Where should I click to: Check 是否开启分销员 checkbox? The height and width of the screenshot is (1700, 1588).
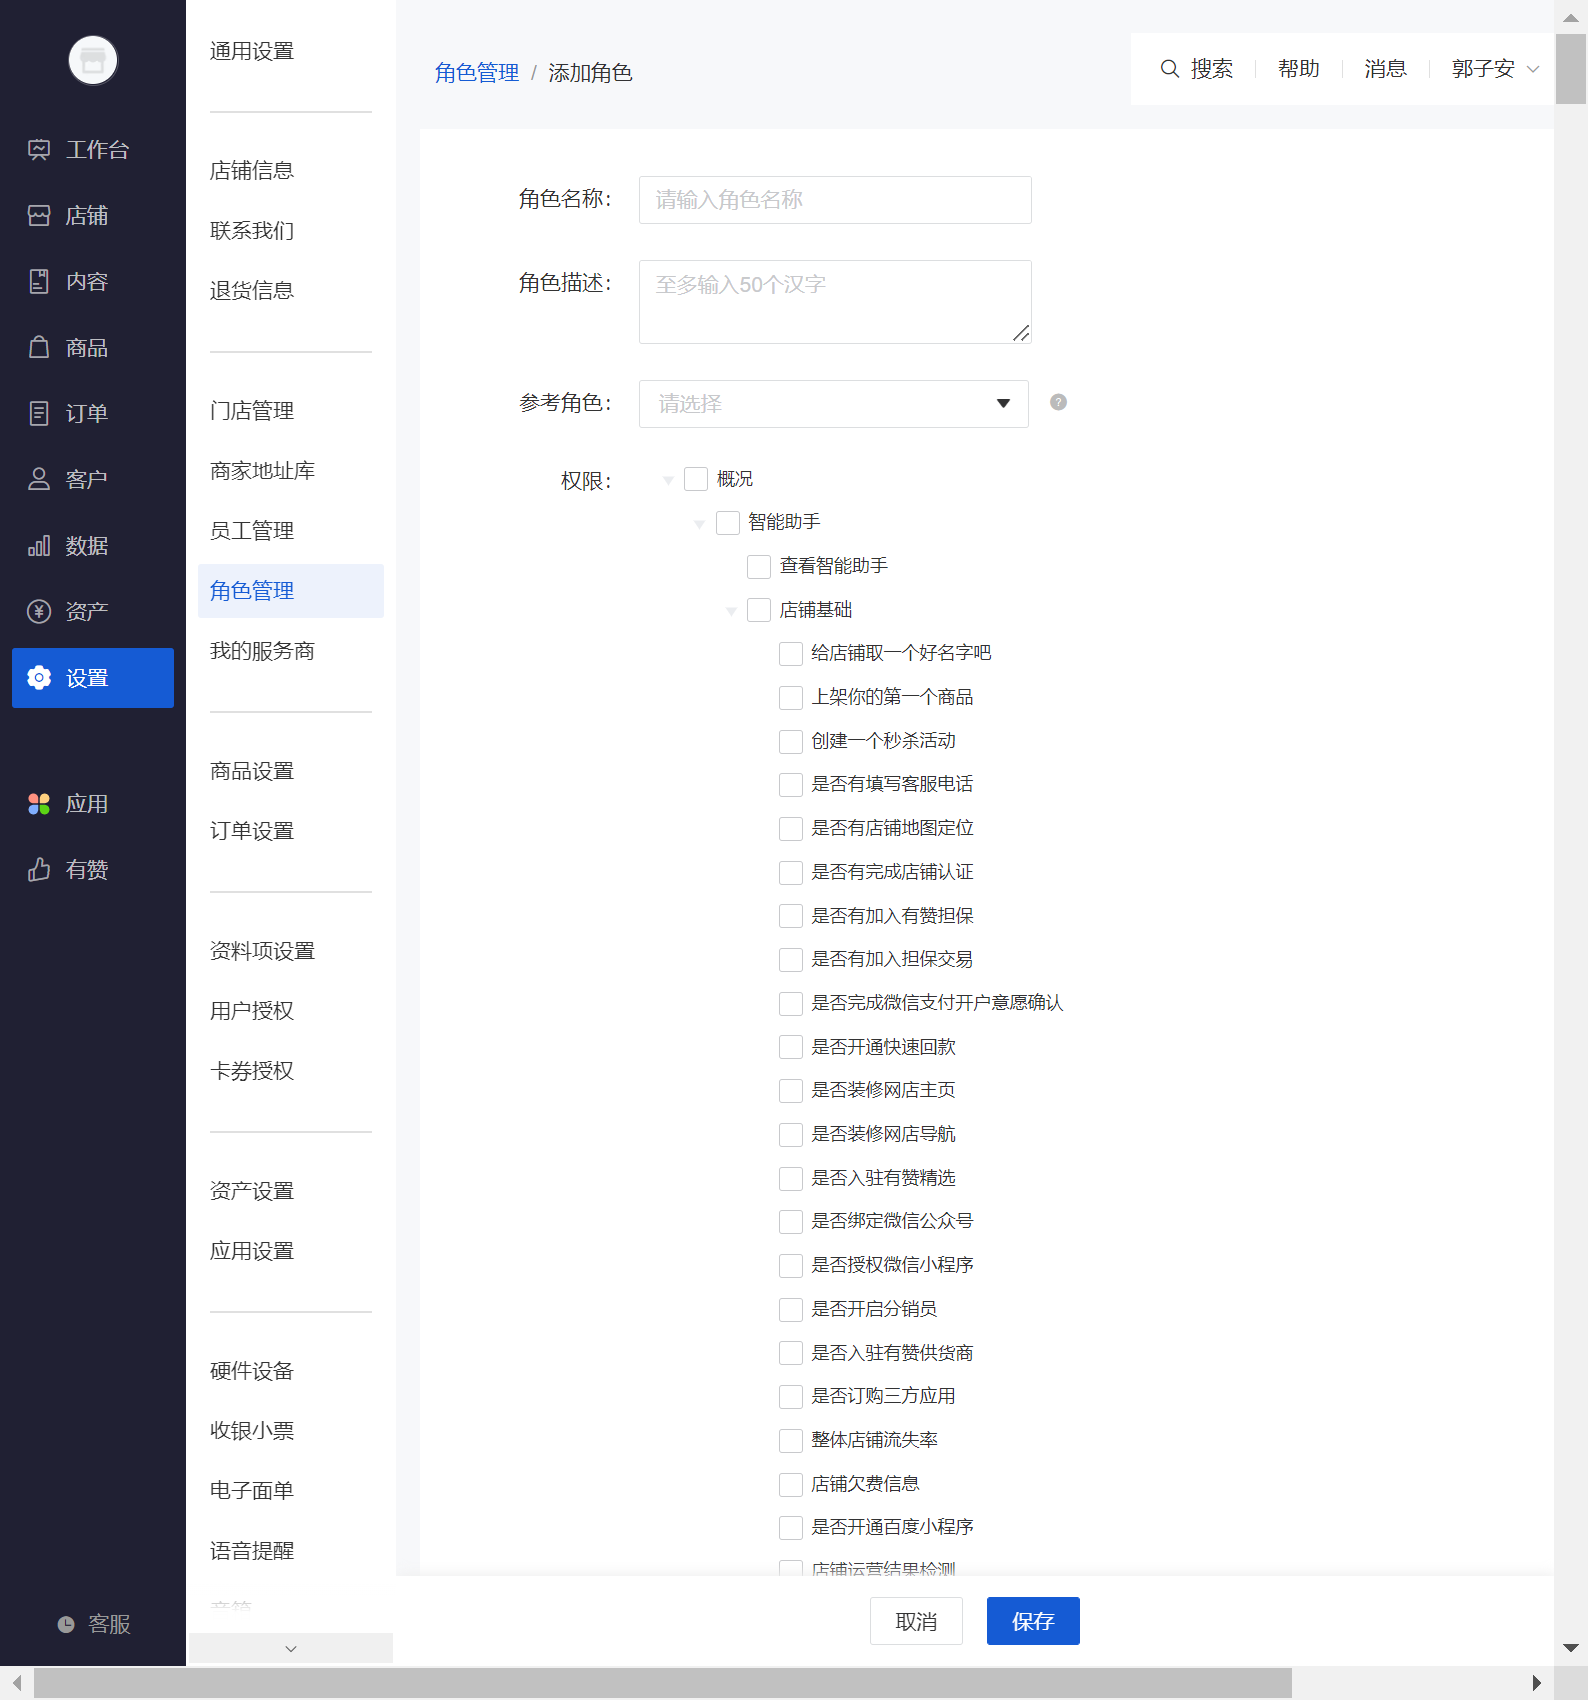pos(791,1310)
